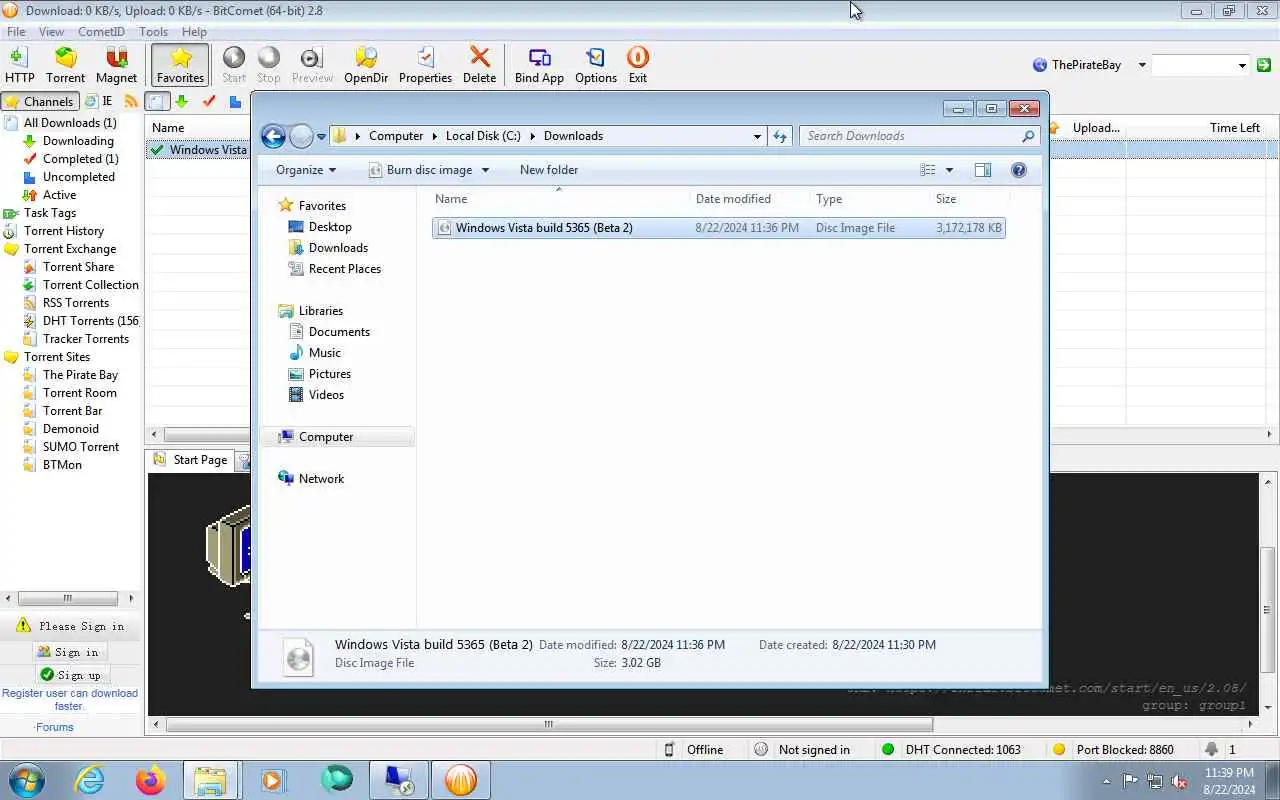Sort files by Date modified column
The image size is (1280, 800).
coord(733,199)
